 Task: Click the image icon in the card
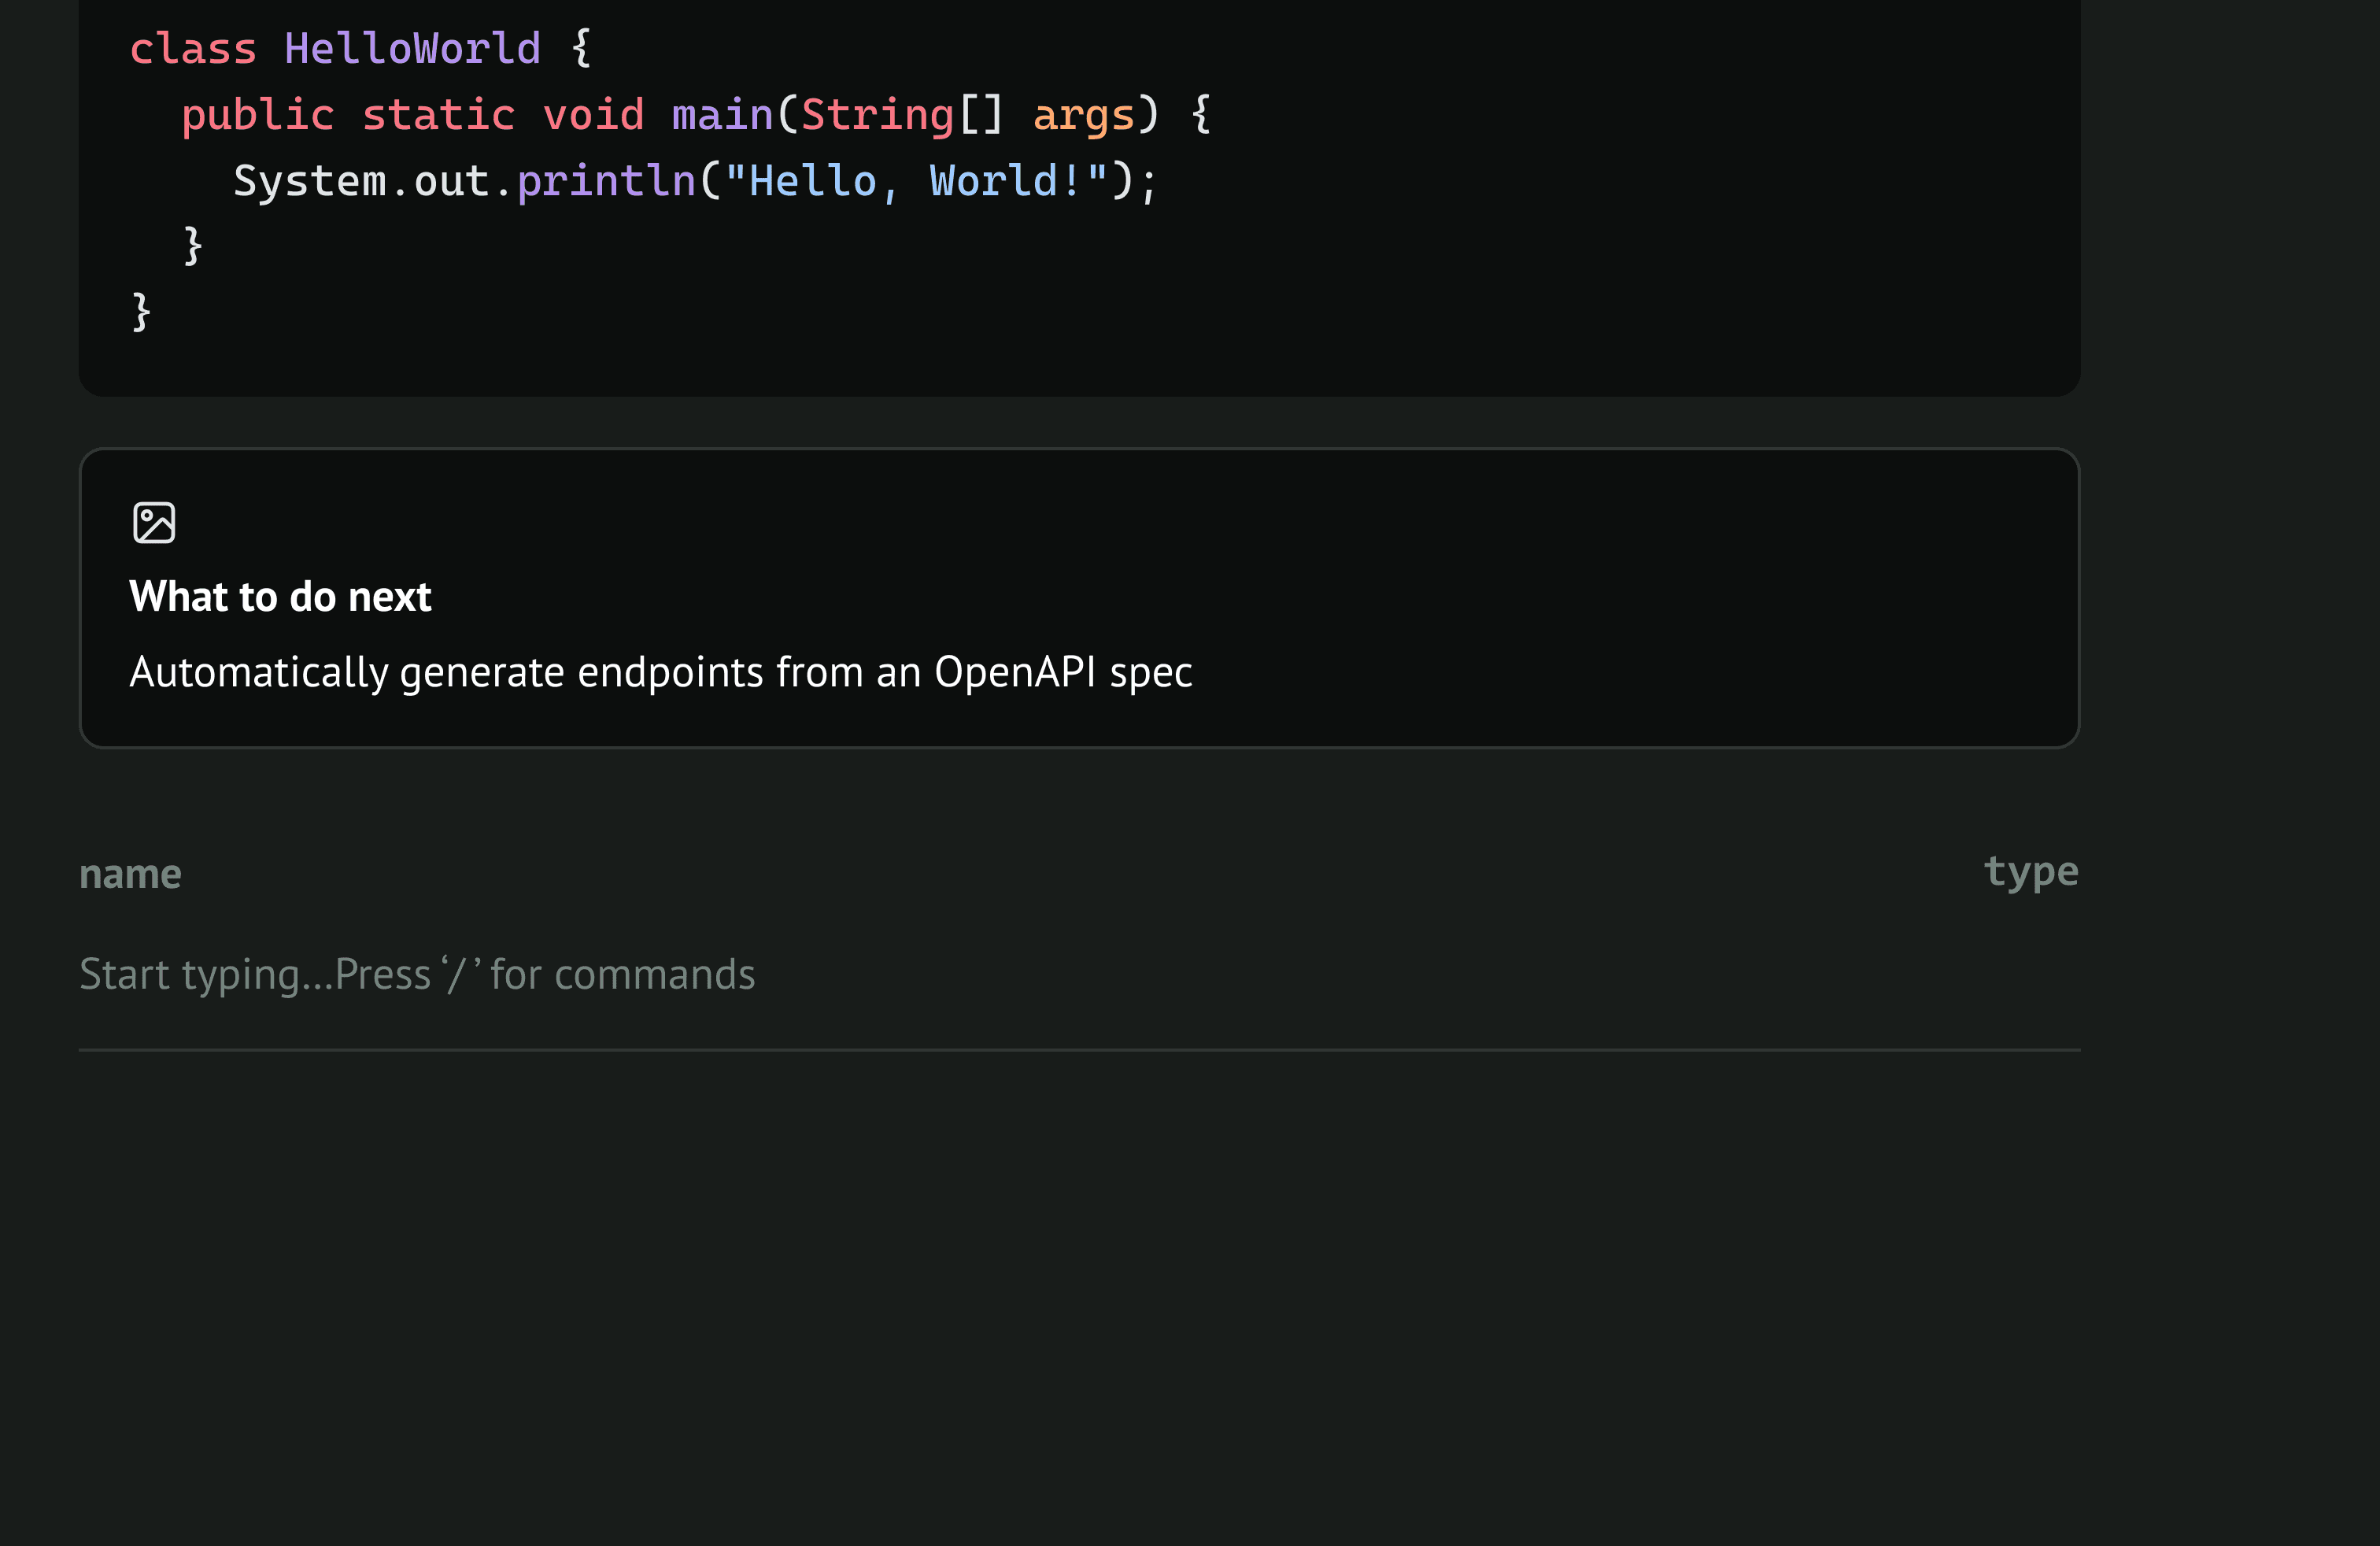154,523
